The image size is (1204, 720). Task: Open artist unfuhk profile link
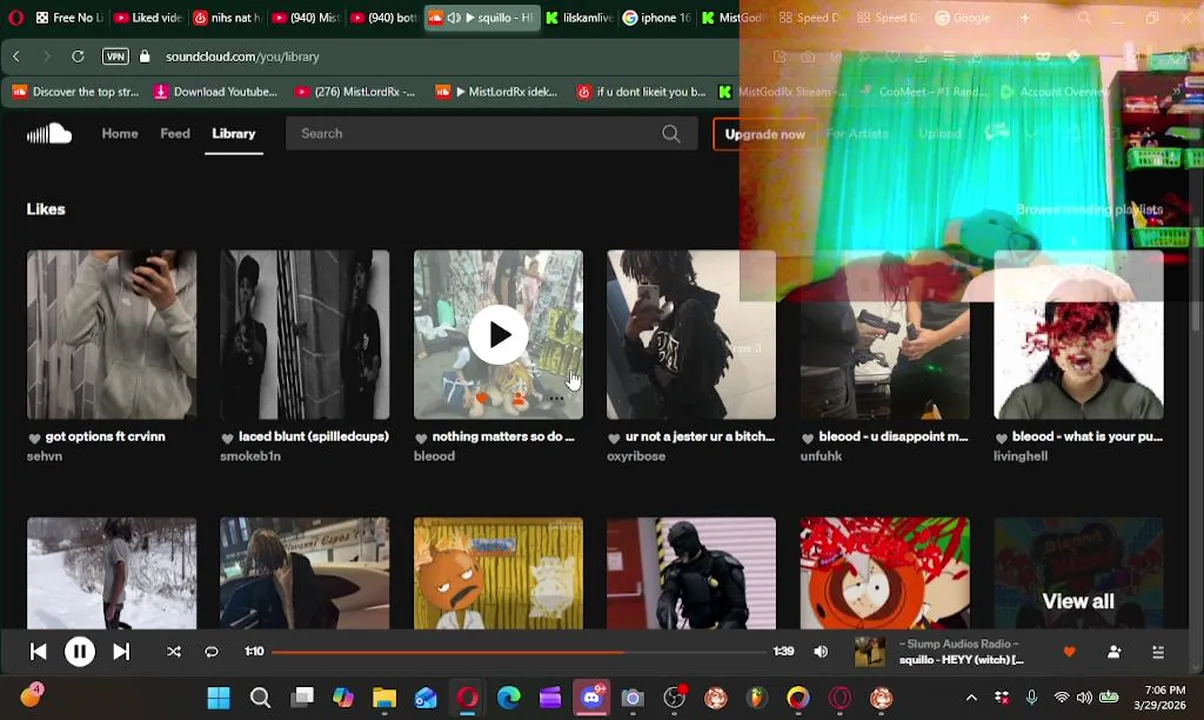tap(821, 456)
